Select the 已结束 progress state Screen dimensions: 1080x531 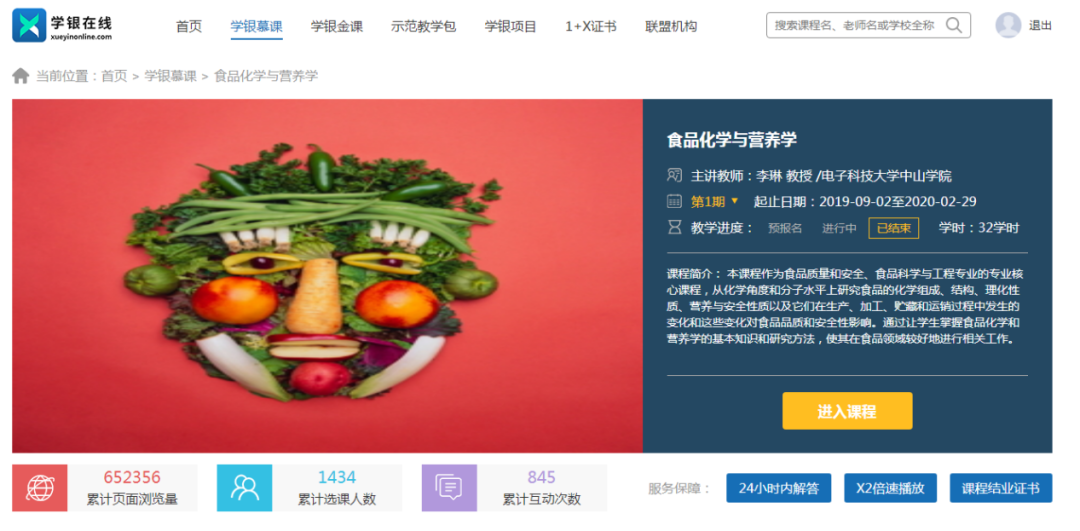[x=893, y=228]
